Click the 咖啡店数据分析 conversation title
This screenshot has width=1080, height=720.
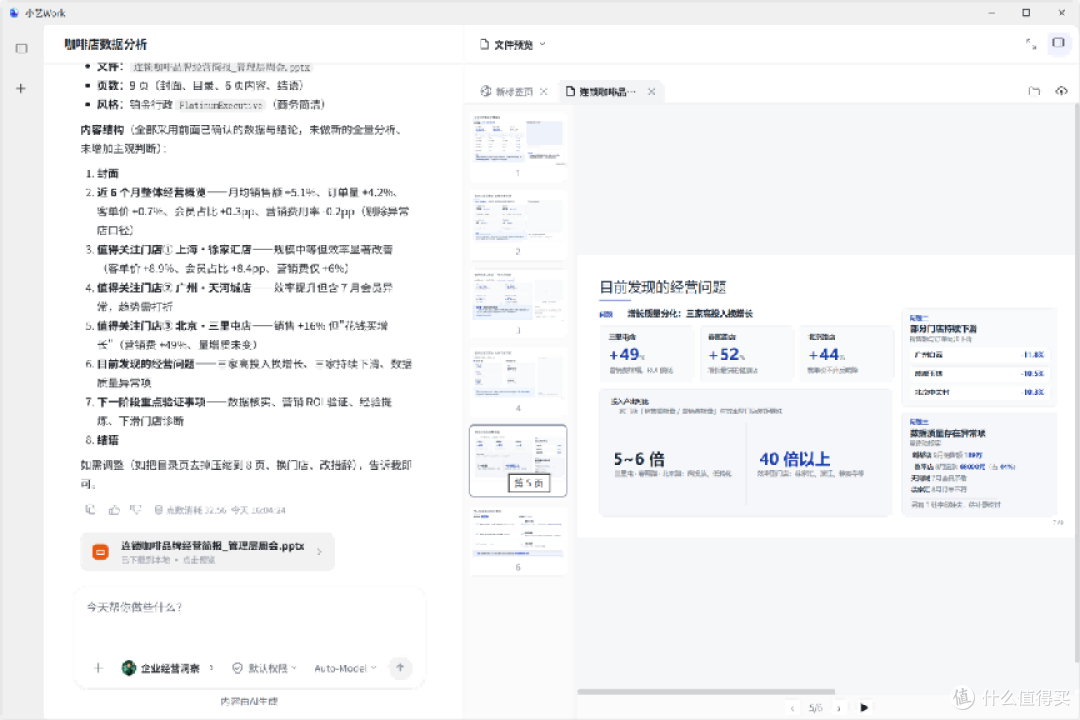[105, 44]
